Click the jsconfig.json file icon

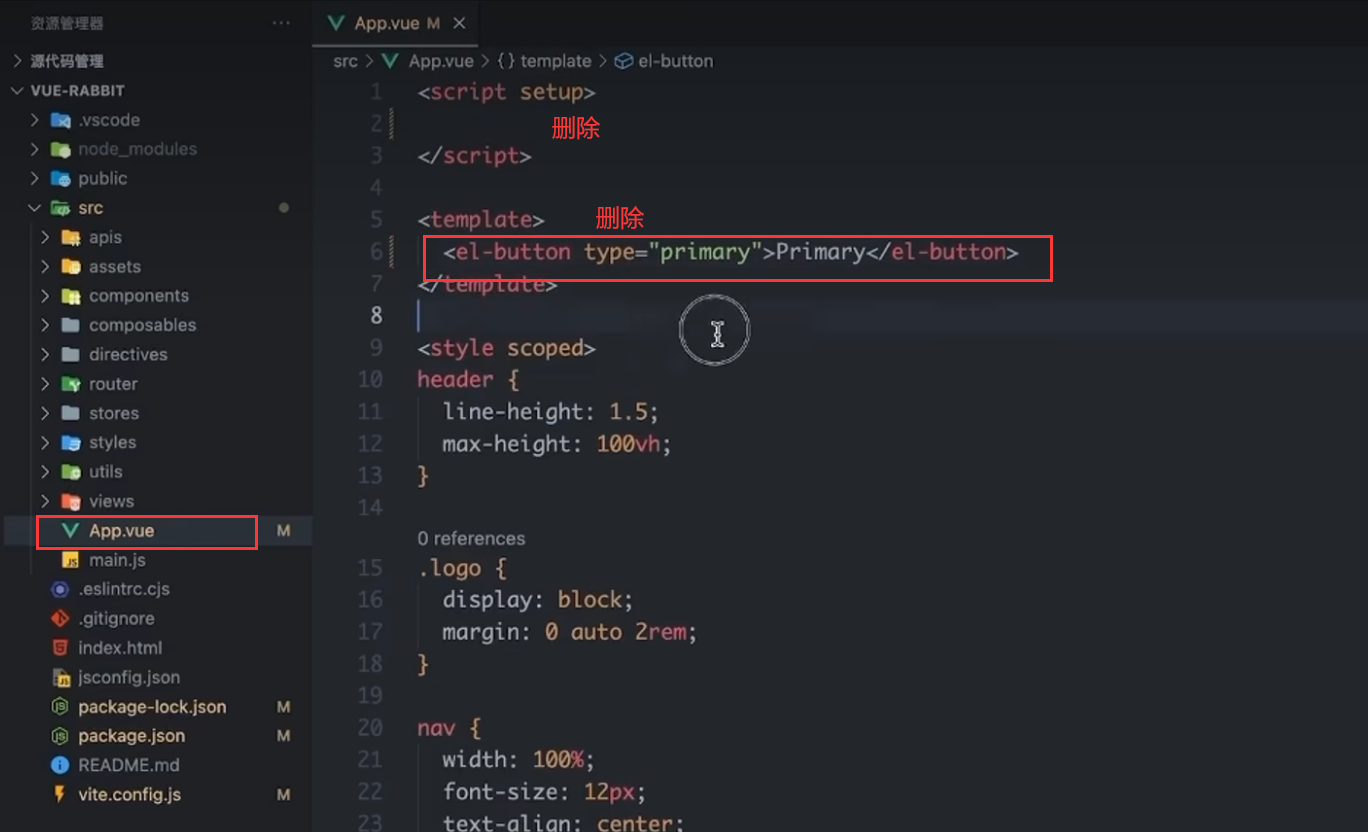coord(60,677)
